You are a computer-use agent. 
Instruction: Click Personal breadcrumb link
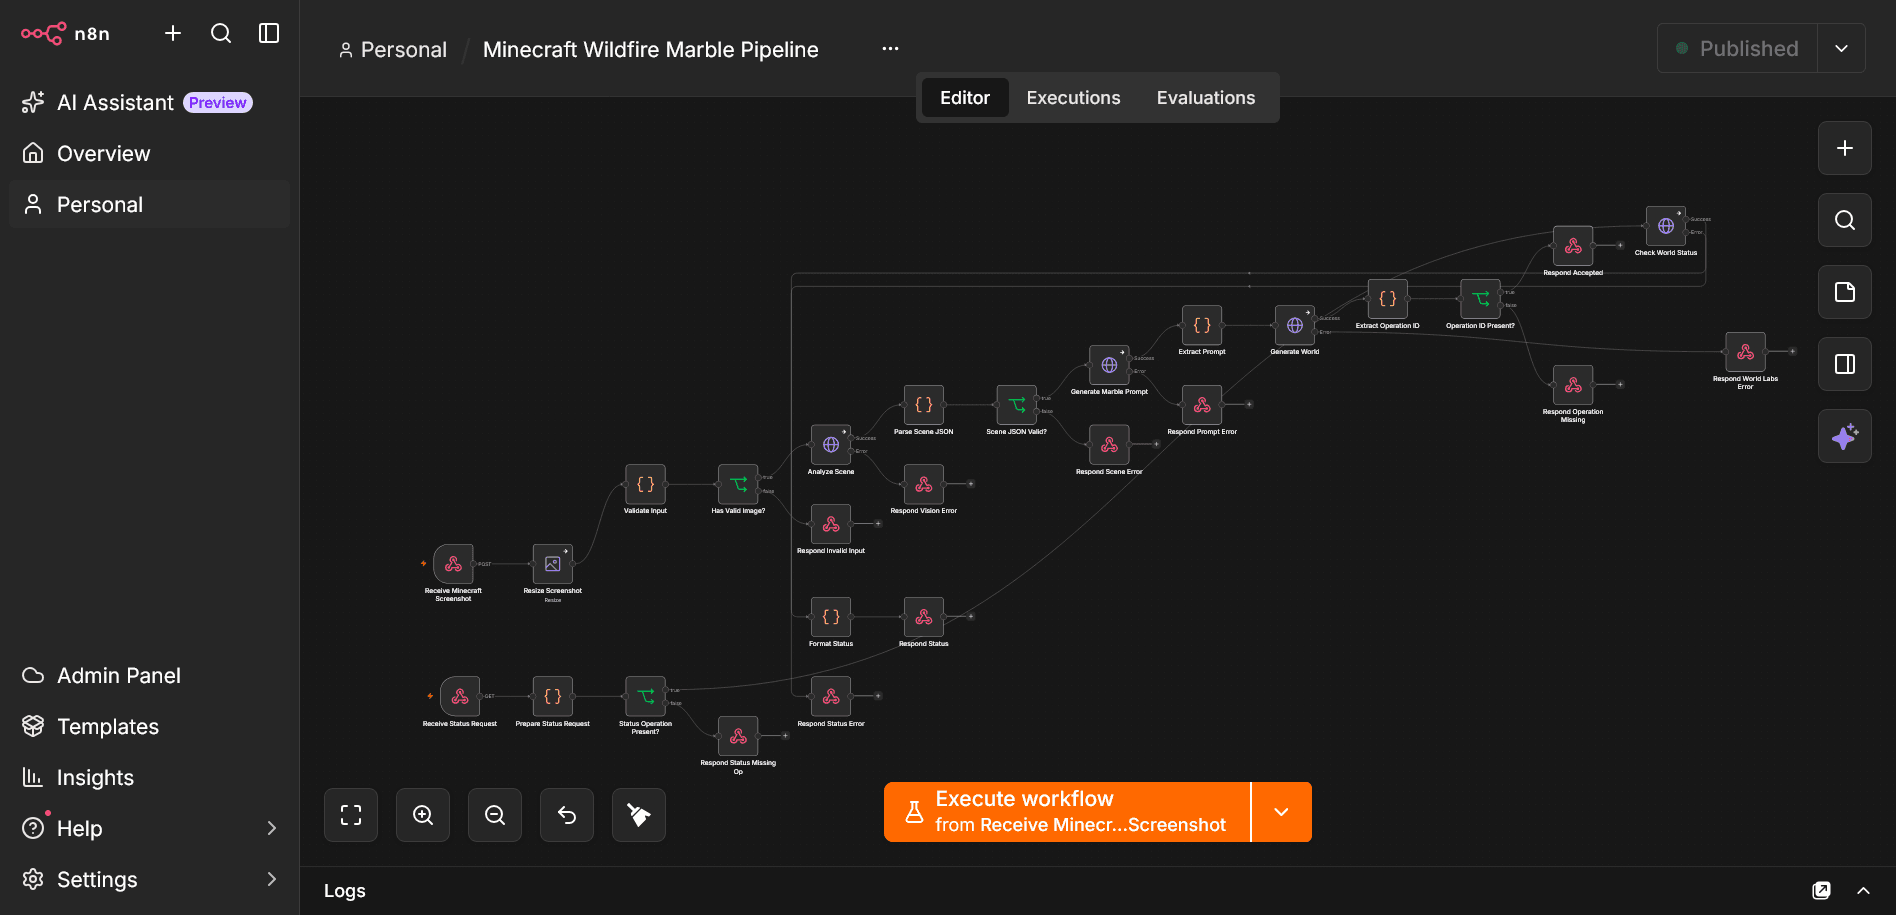coord(393,50)
